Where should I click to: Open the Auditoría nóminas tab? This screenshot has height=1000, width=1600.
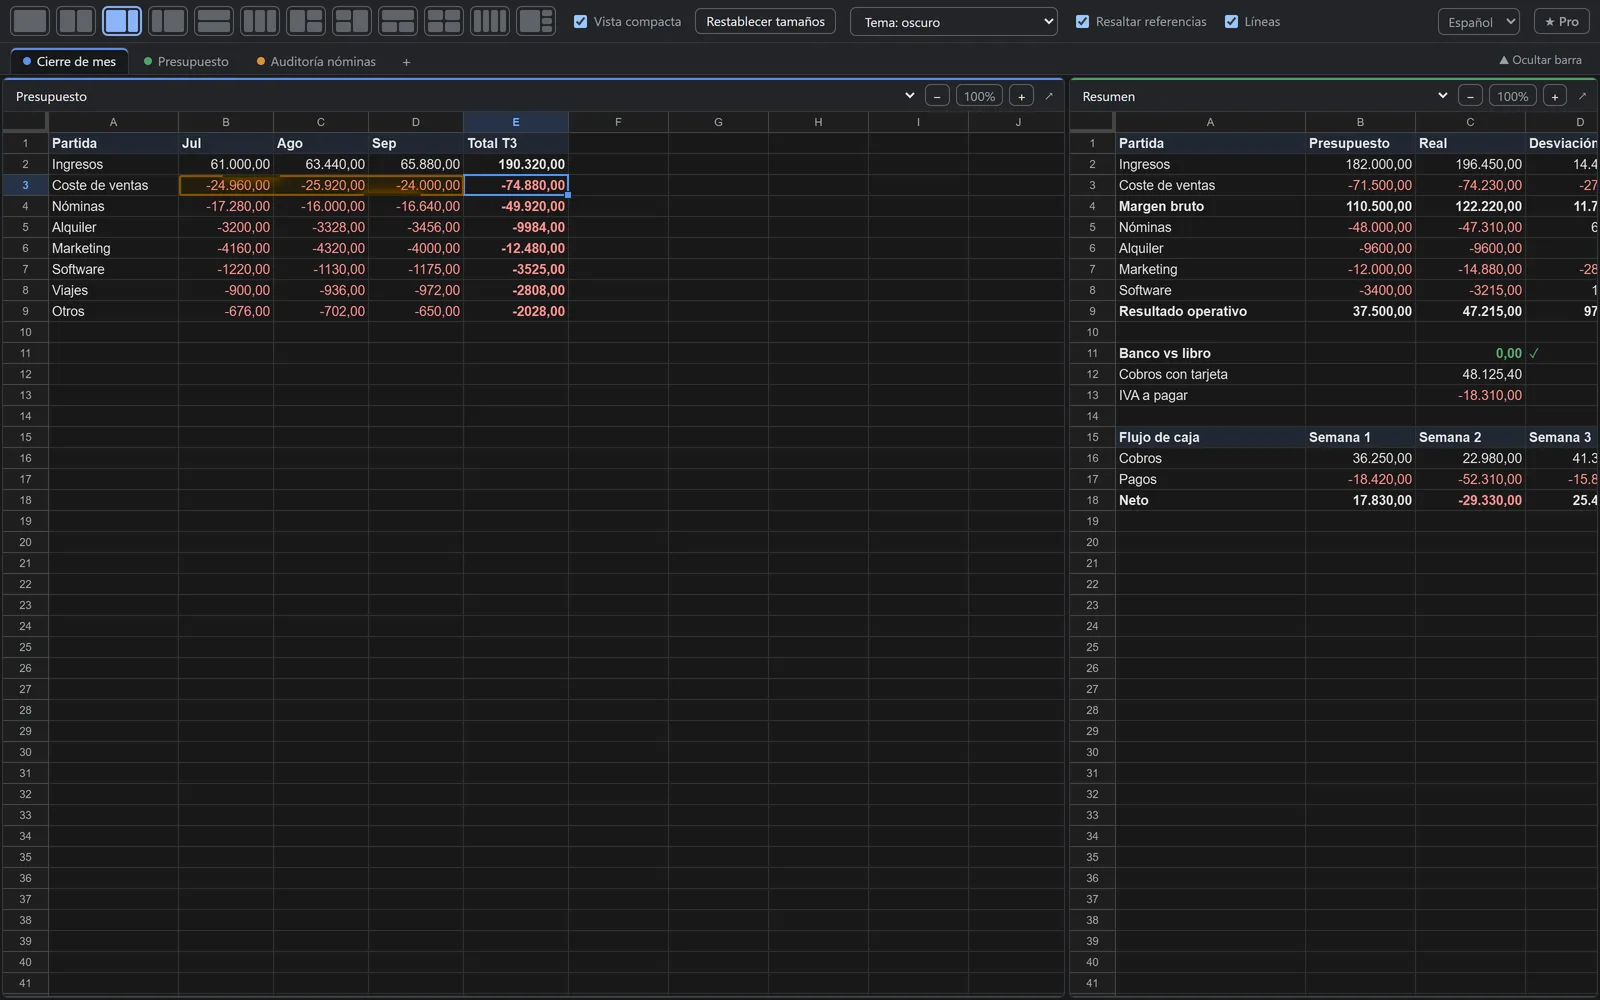point(316,61)
